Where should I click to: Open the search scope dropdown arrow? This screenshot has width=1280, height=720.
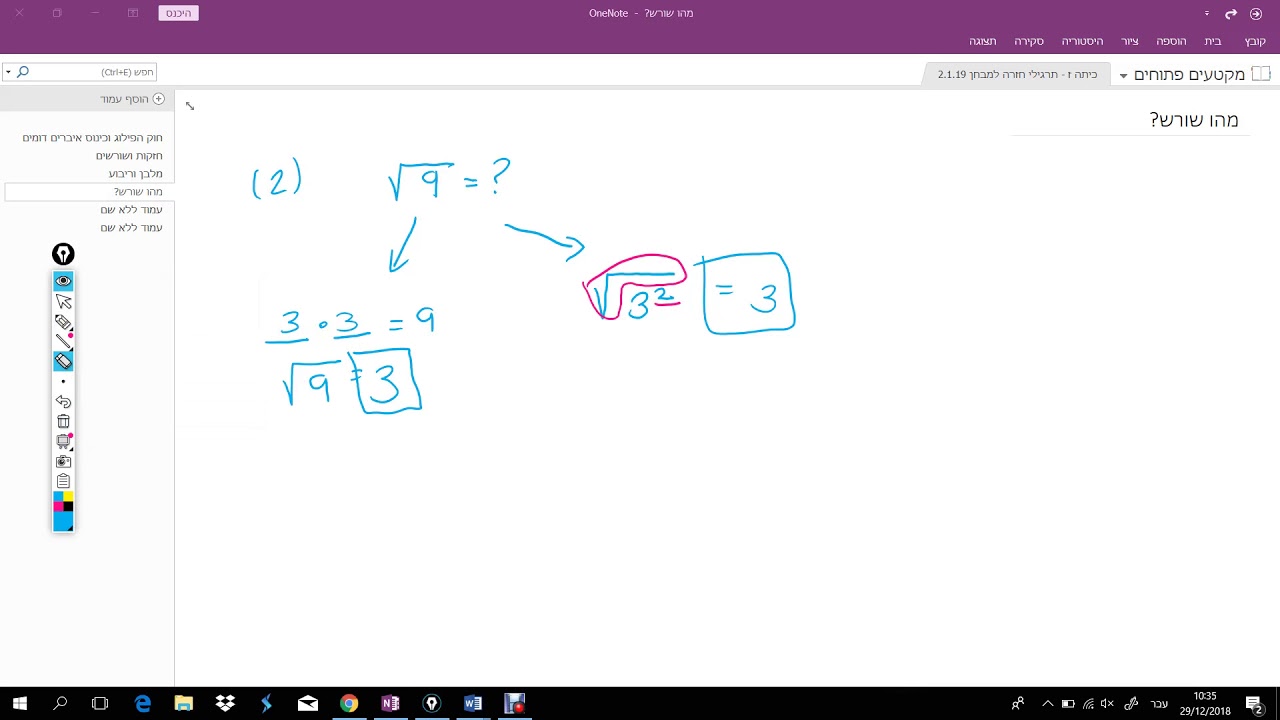[x=8, y=72]
